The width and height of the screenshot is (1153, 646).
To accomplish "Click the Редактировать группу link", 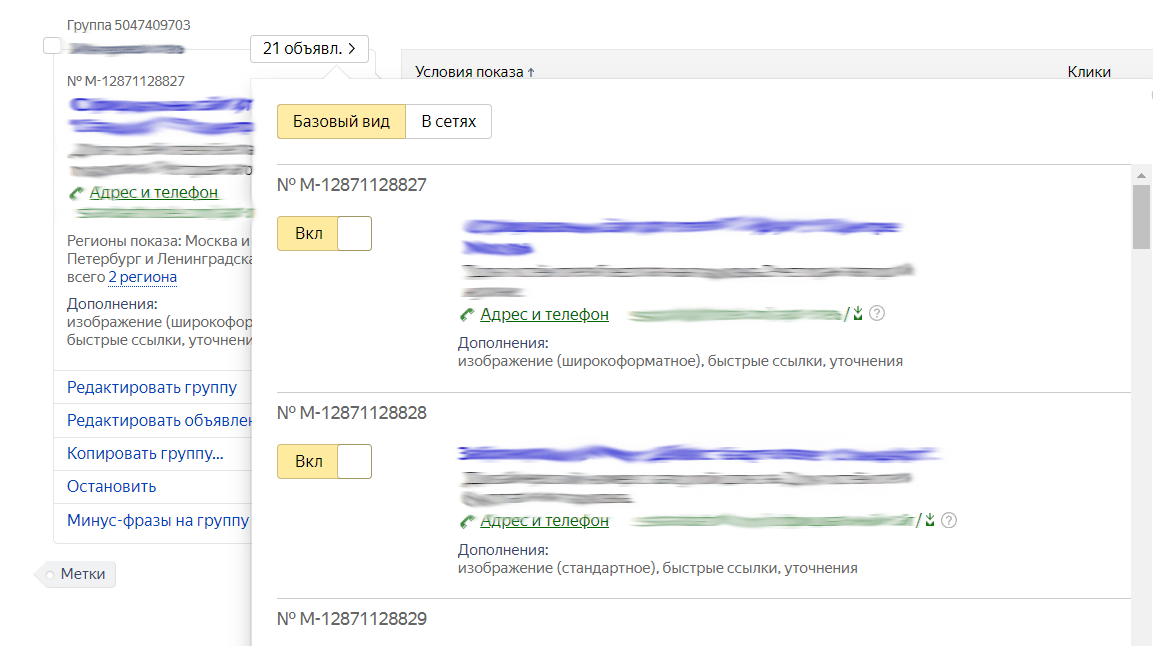I will coord(152,388).
